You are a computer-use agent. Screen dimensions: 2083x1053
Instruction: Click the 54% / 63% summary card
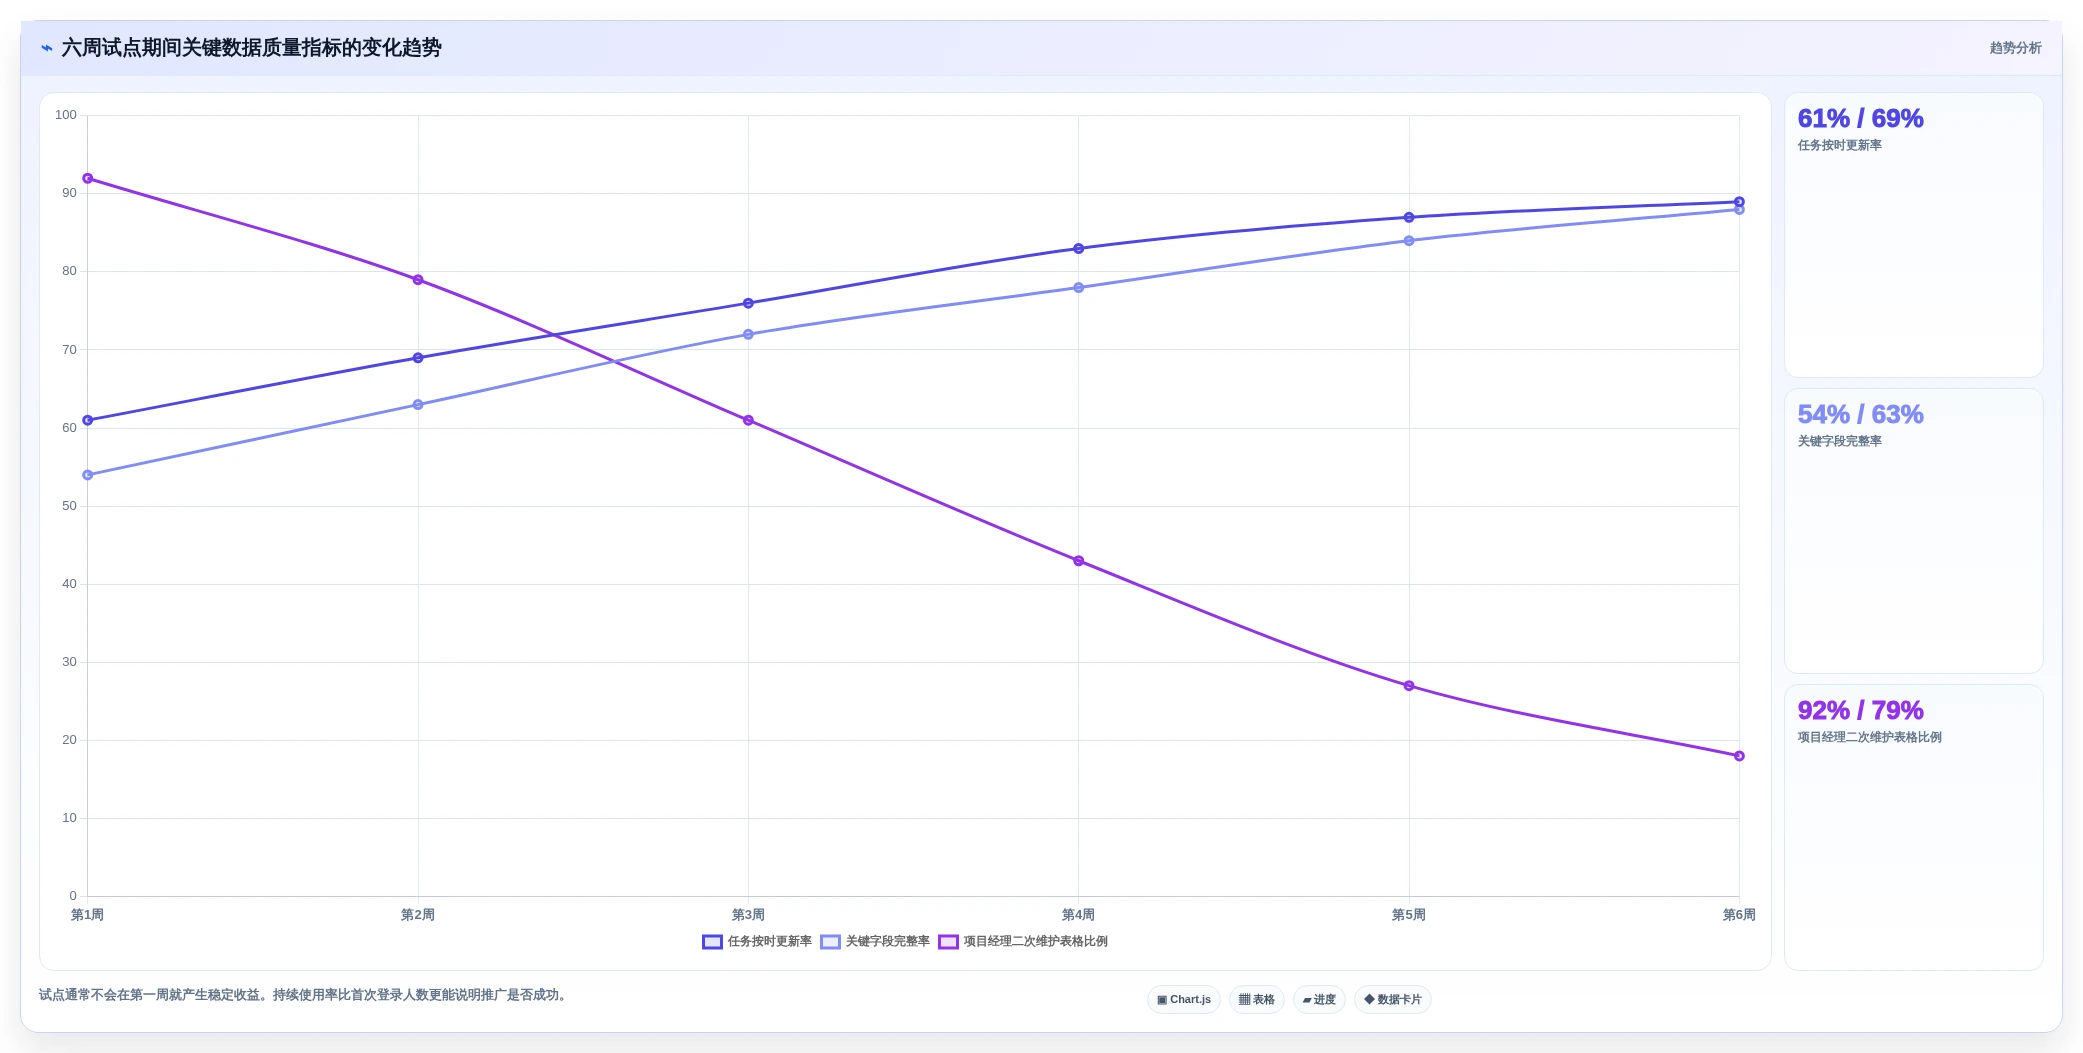tap(1913, 531)
